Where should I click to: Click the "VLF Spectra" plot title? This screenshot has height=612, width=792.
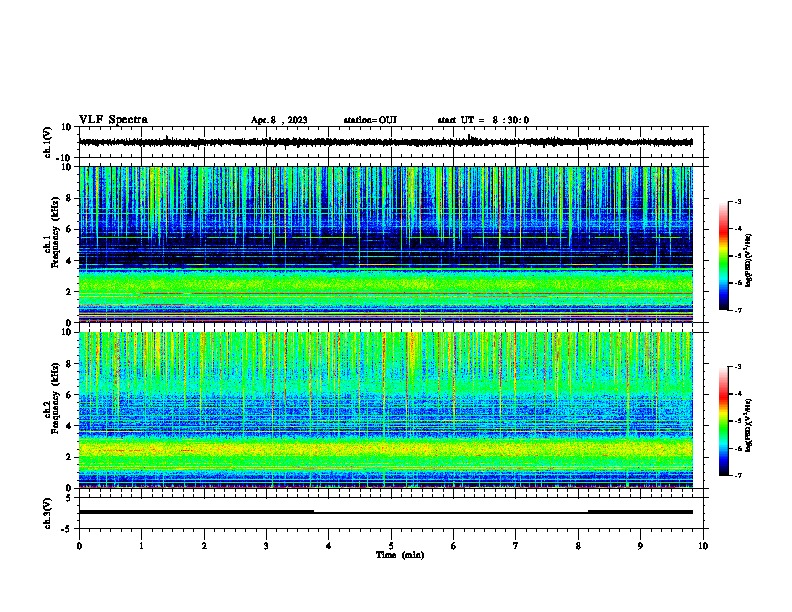point(113,120)
